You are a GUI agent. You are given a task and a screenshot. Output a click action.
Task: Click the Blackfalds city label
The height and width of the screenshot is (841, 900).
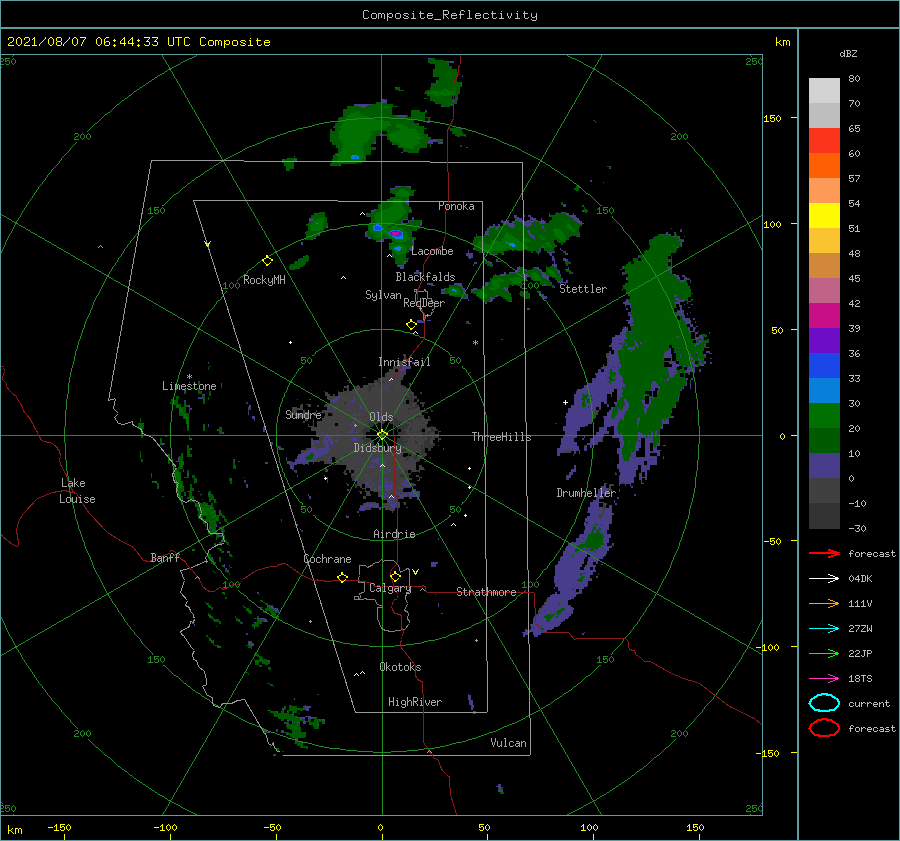425,277
